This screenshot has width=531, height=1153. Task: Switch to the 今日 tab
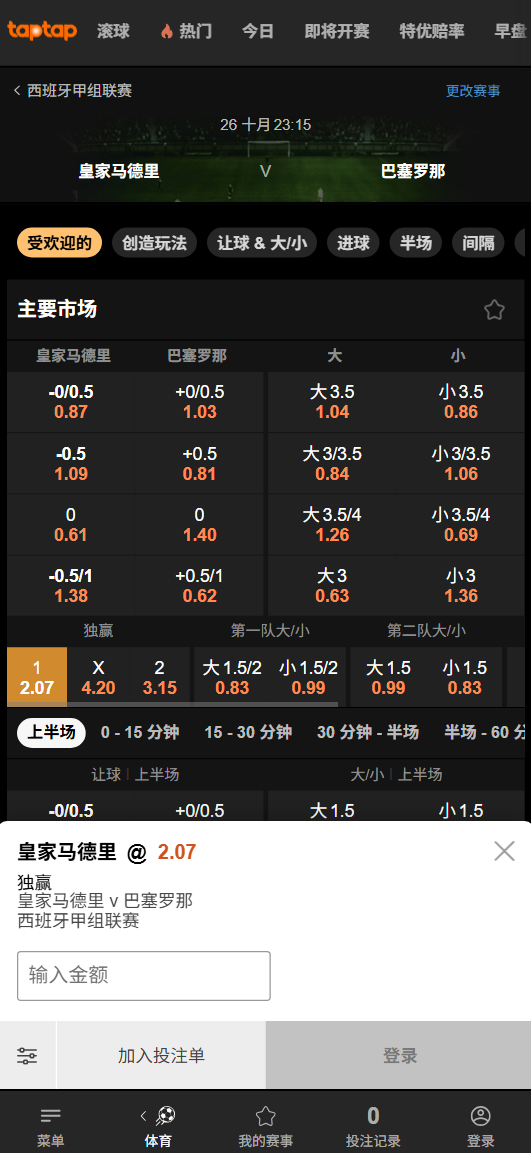pos(258,31)
